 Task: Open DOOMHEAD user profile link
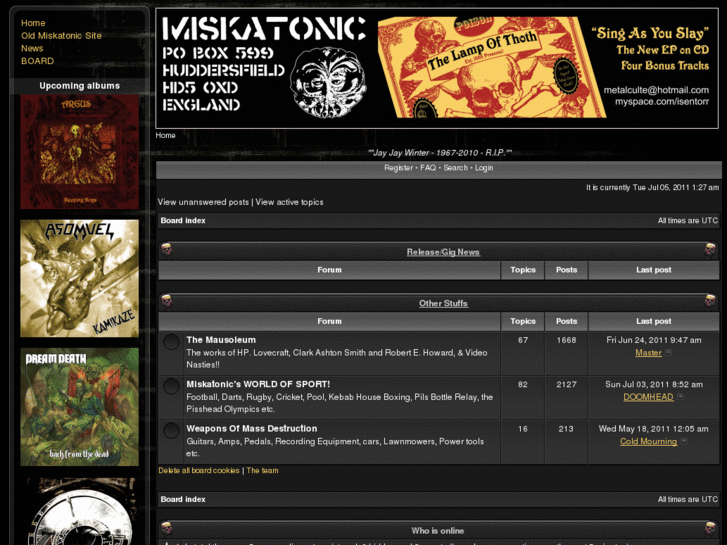point(648,397)
